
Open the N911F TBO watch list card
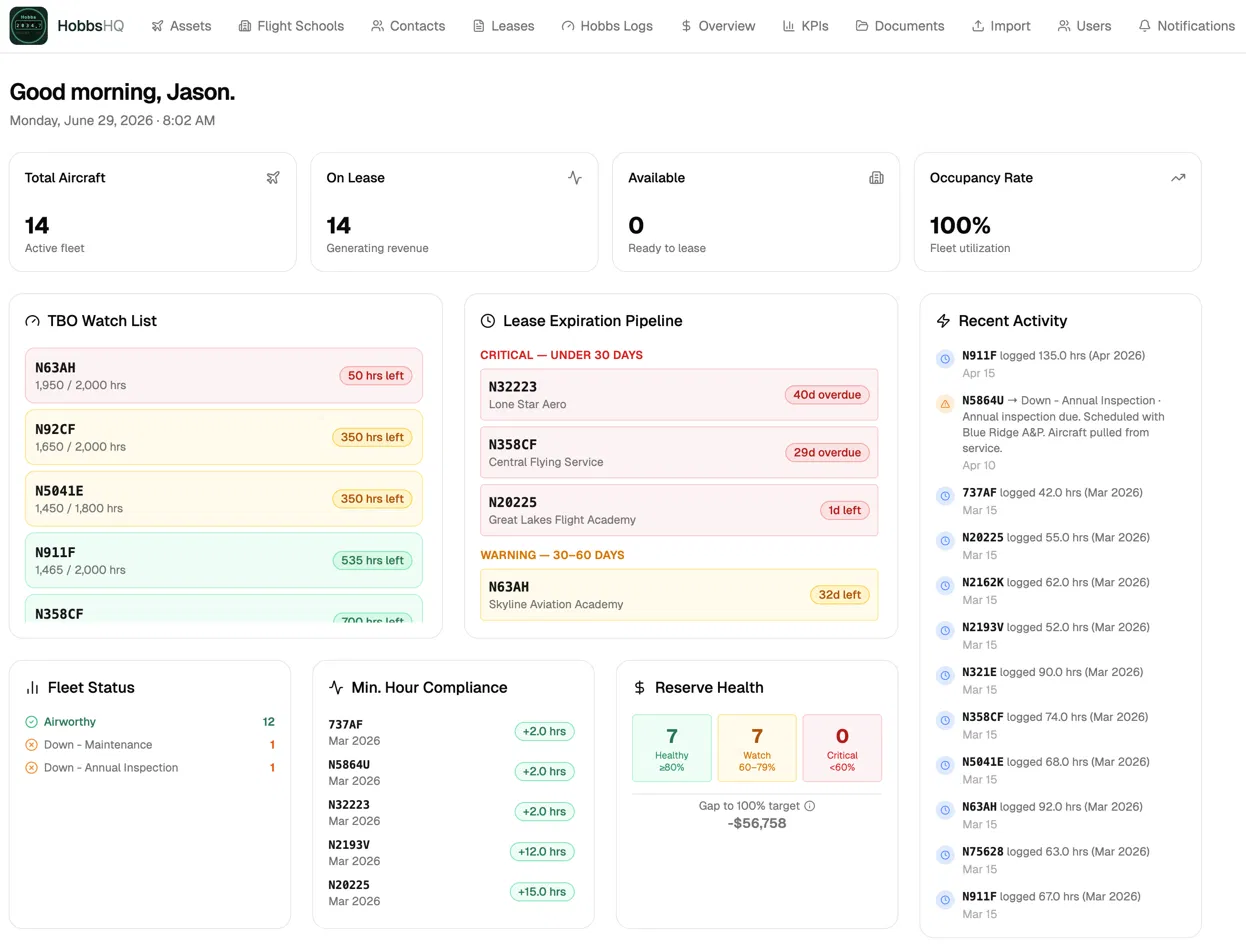click(x=224, y=560)
